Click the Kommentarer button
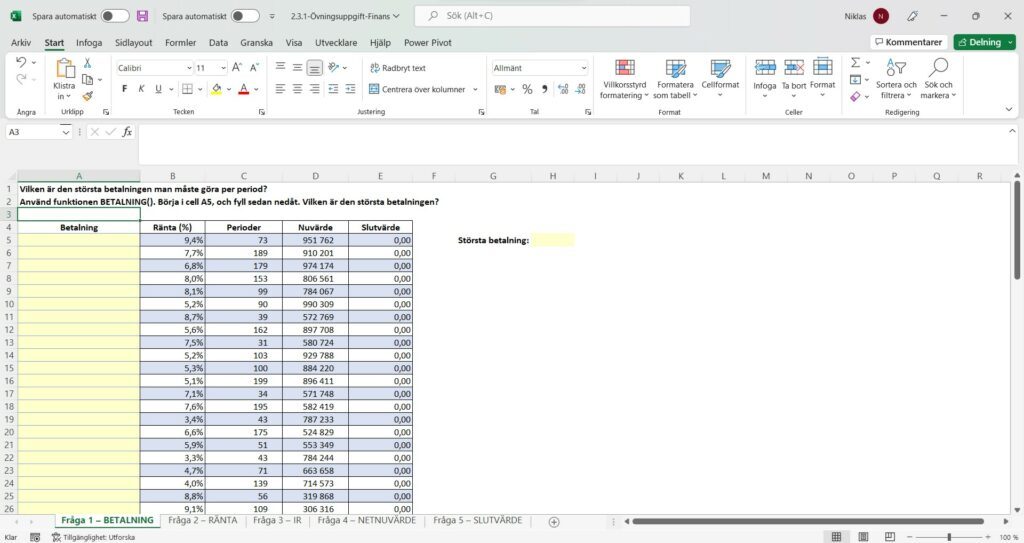 (x=908, y=42)
